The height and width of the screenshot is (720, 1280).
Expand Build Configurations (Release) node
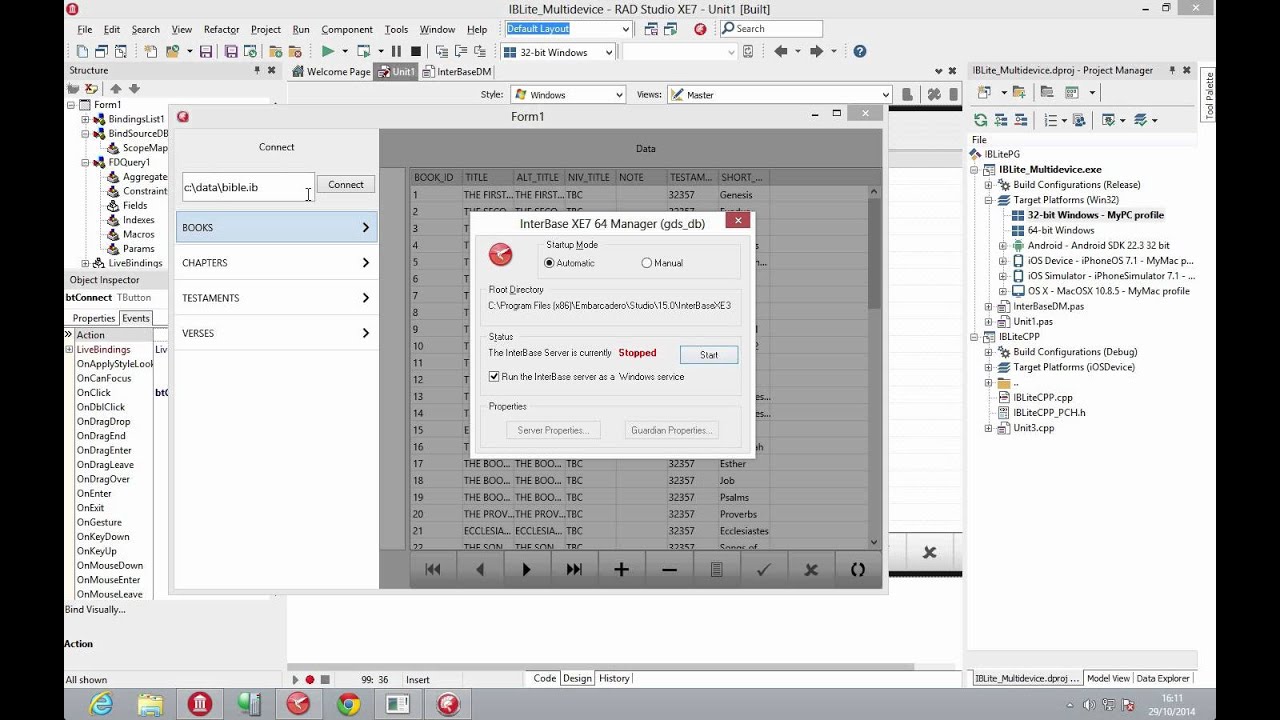988,185
